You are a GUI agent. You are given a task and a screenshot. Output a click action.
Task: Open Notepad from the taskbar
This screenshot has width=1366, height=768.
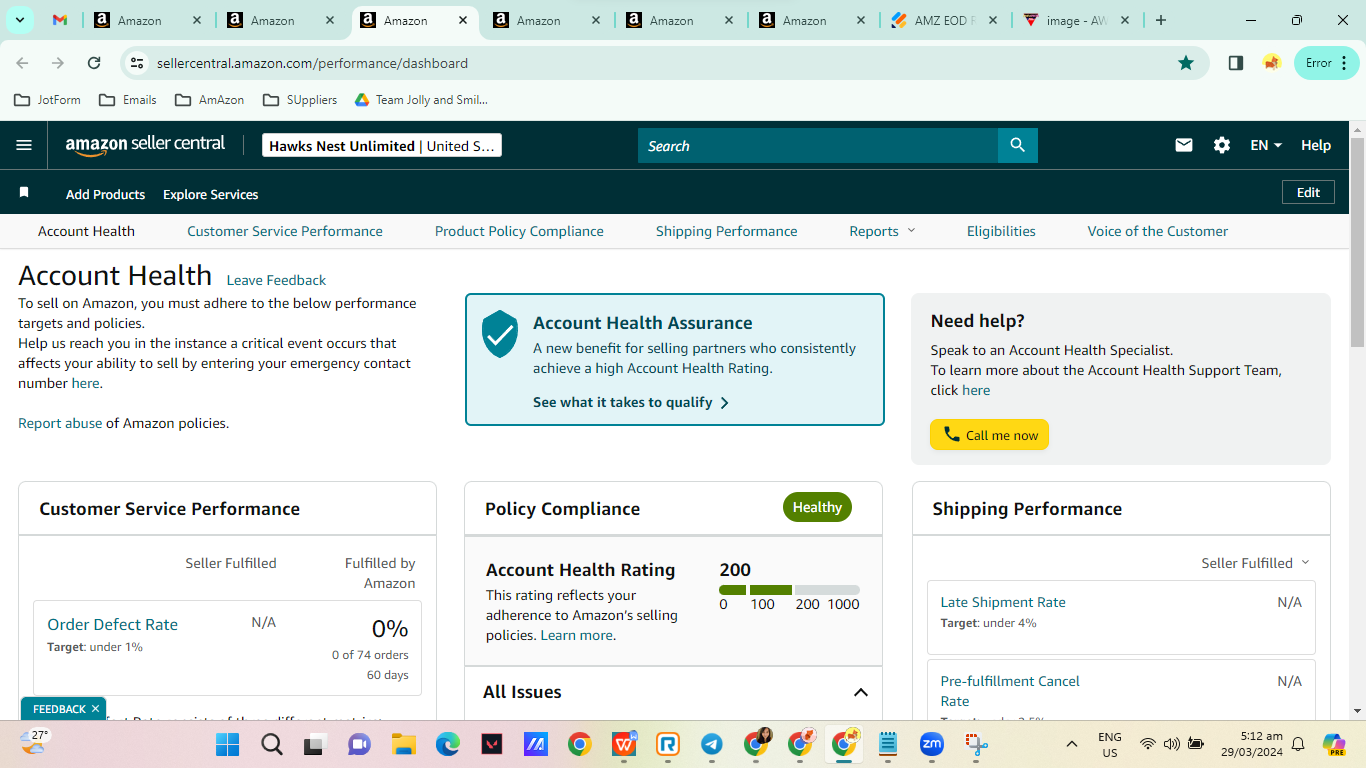point(888,744)
